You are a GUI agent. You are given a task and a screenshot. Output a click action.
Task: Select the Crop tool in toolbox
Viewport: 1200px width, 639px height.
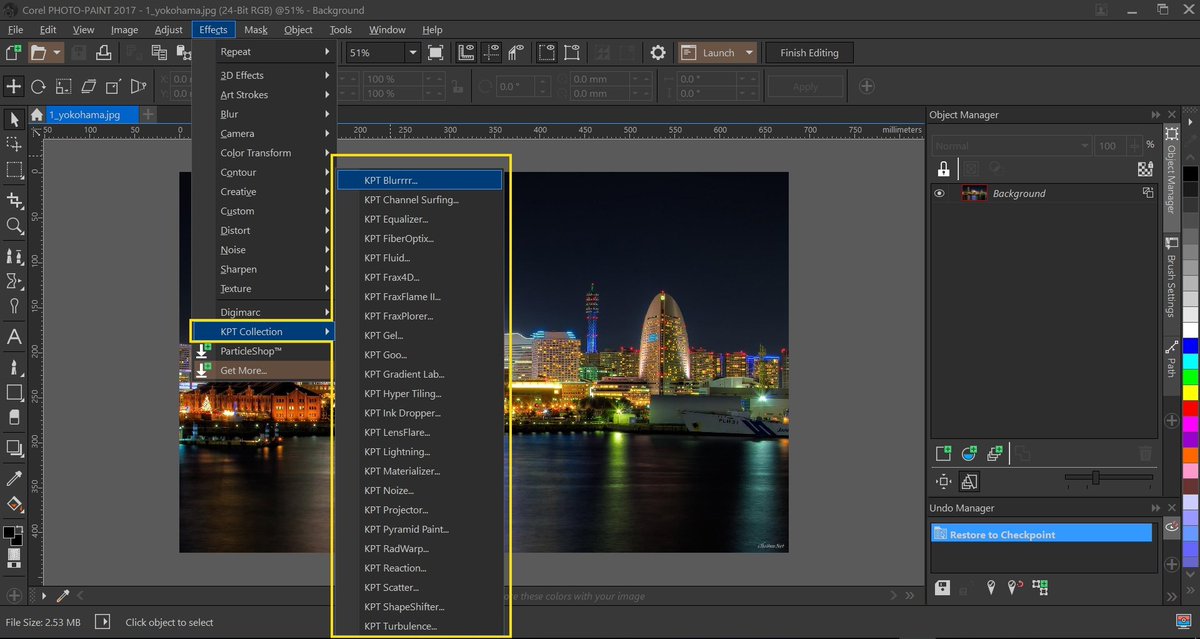[x=14, y=200]
